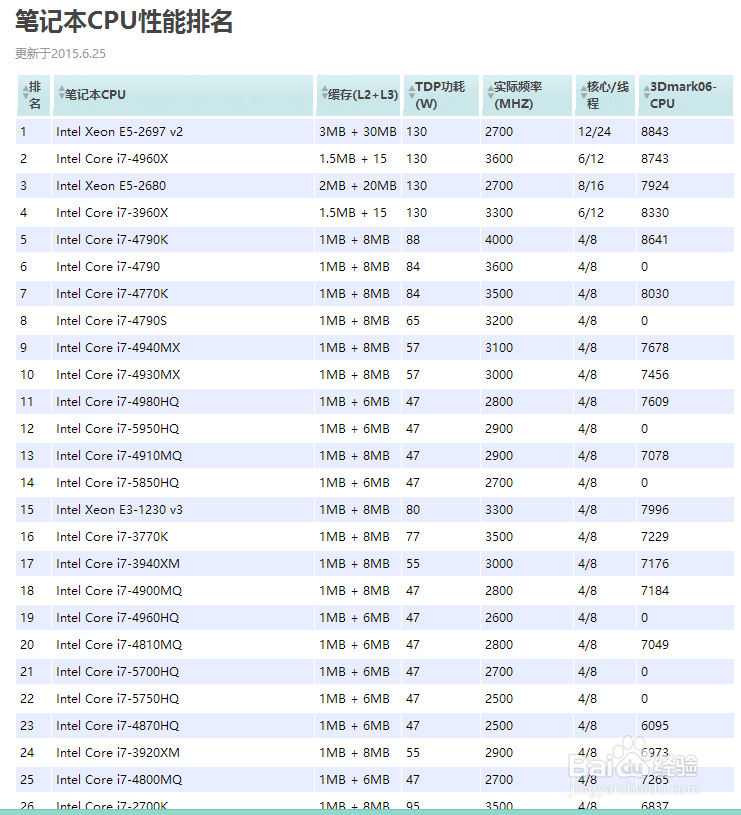The width and height of the screenshot is (741, 815).
Task: Select Intel Core i7-4910MQ cell
Action: click(x=182, y=456)
